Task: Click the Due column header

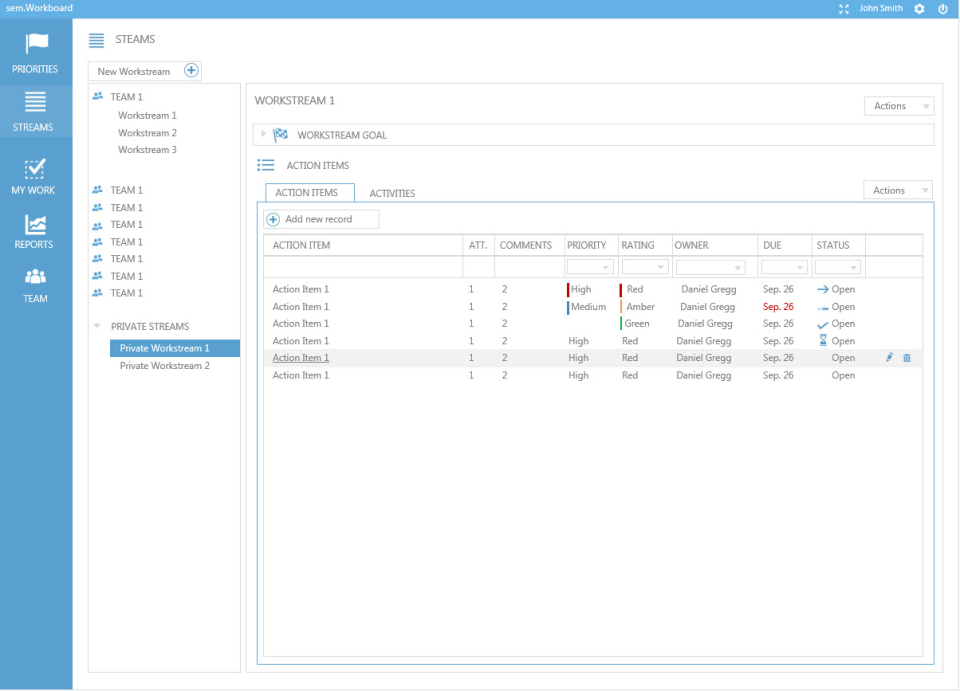Action: 772,245
